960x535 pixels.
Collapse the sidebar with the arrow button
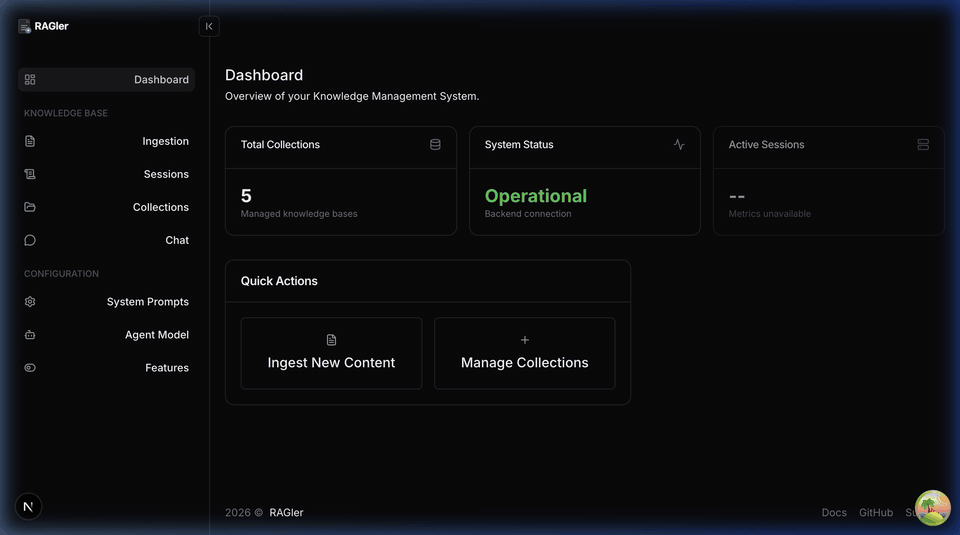click(209, 26)
